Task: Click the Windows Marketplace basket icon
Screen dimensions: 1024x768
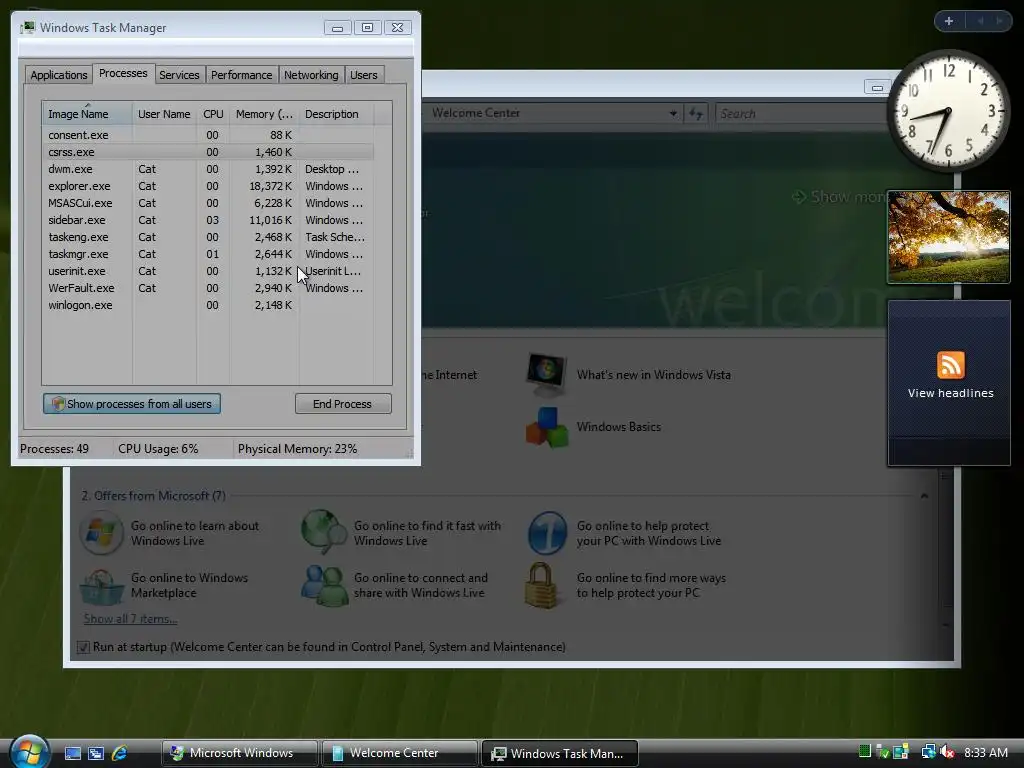Action: coord(101,586)
